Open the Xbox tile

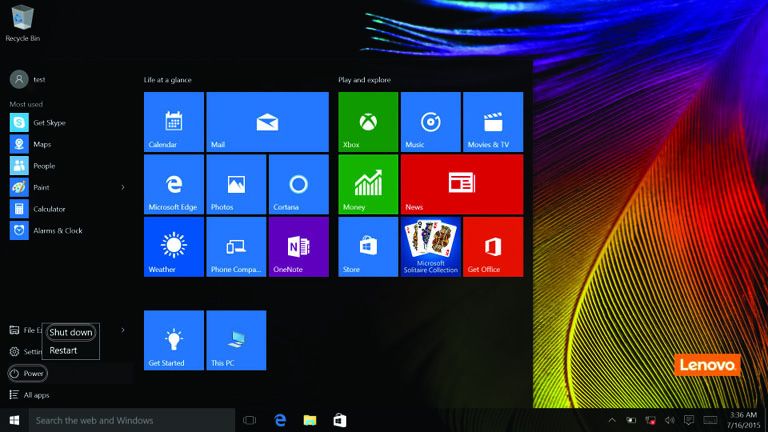pyautogui.click(x=368, y=122)
